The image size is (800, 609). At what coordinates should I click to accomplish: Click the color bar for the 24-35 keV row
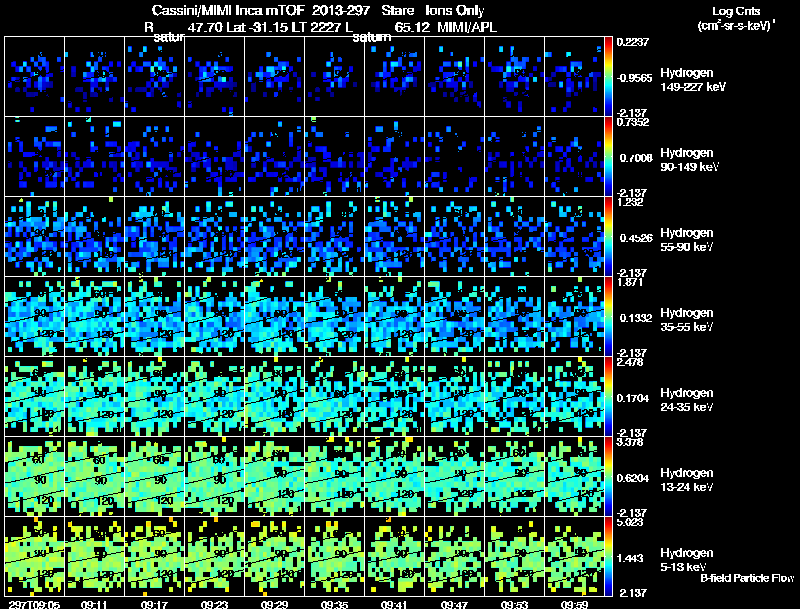point(608,396)
